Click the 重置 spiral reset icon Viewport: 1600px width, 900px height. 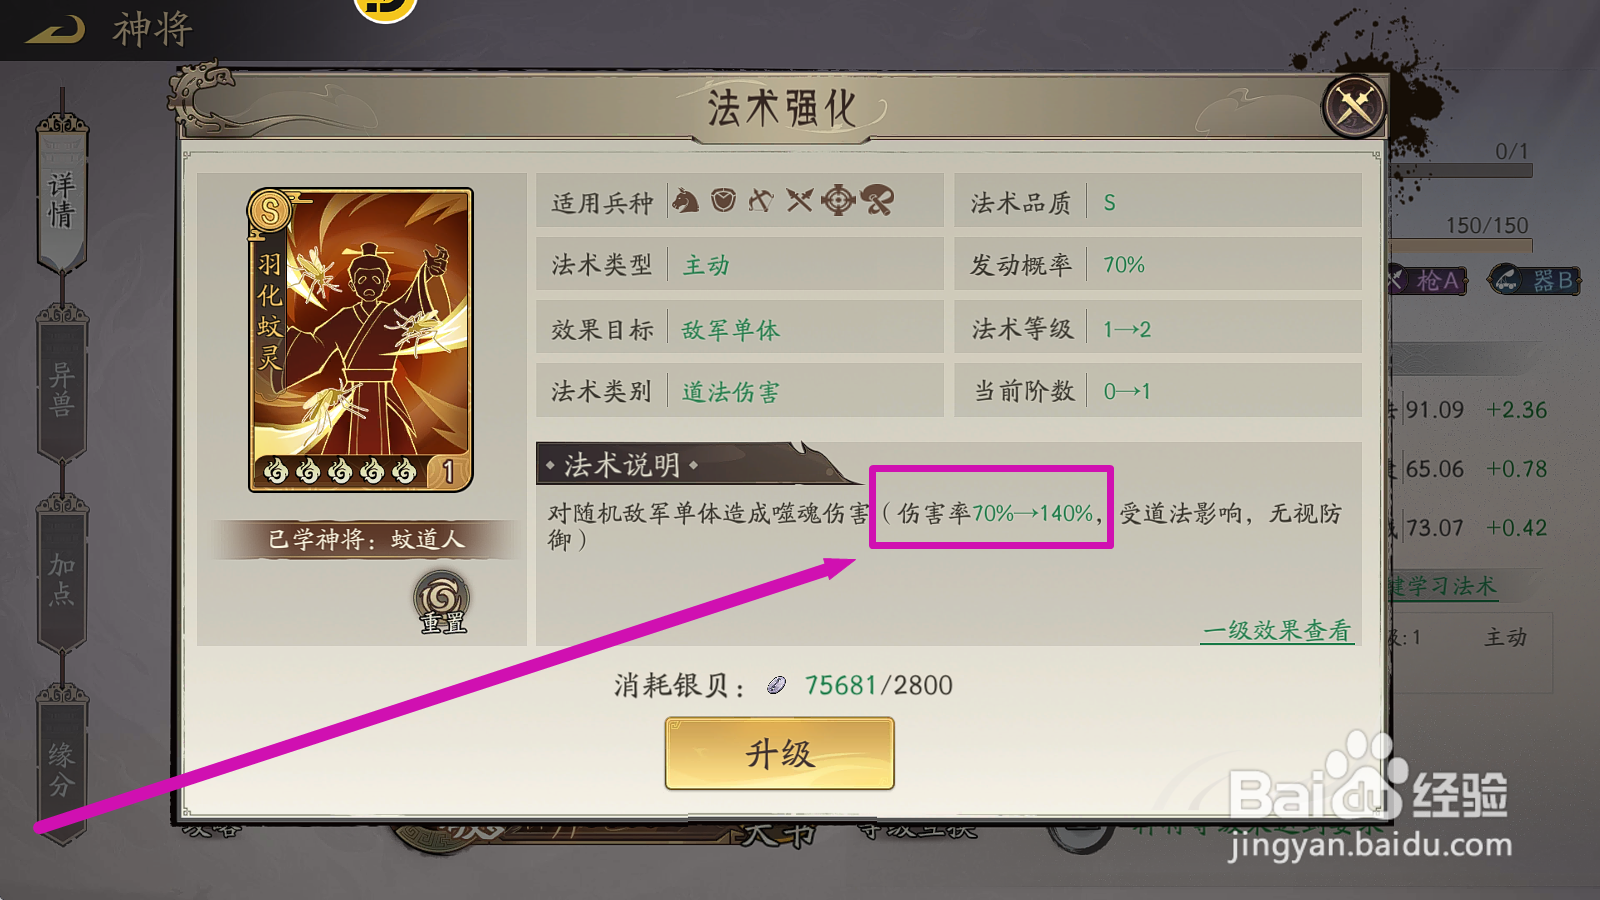click(441, 602)
